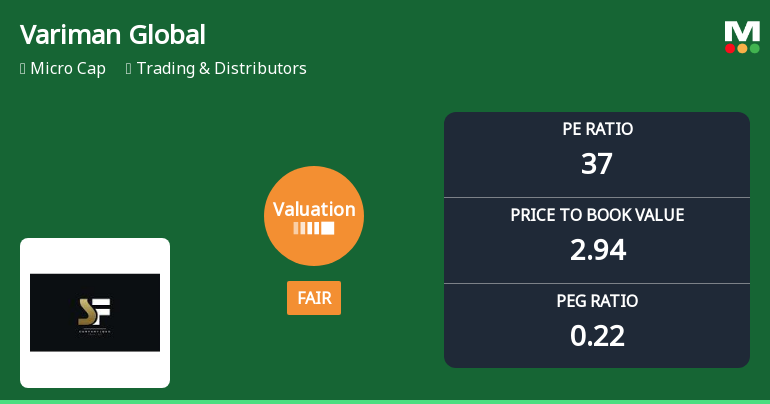Viewport: 770px width, 404px height.
Task: Click the red dot under the M logo
Action: [x=730, y=48]
